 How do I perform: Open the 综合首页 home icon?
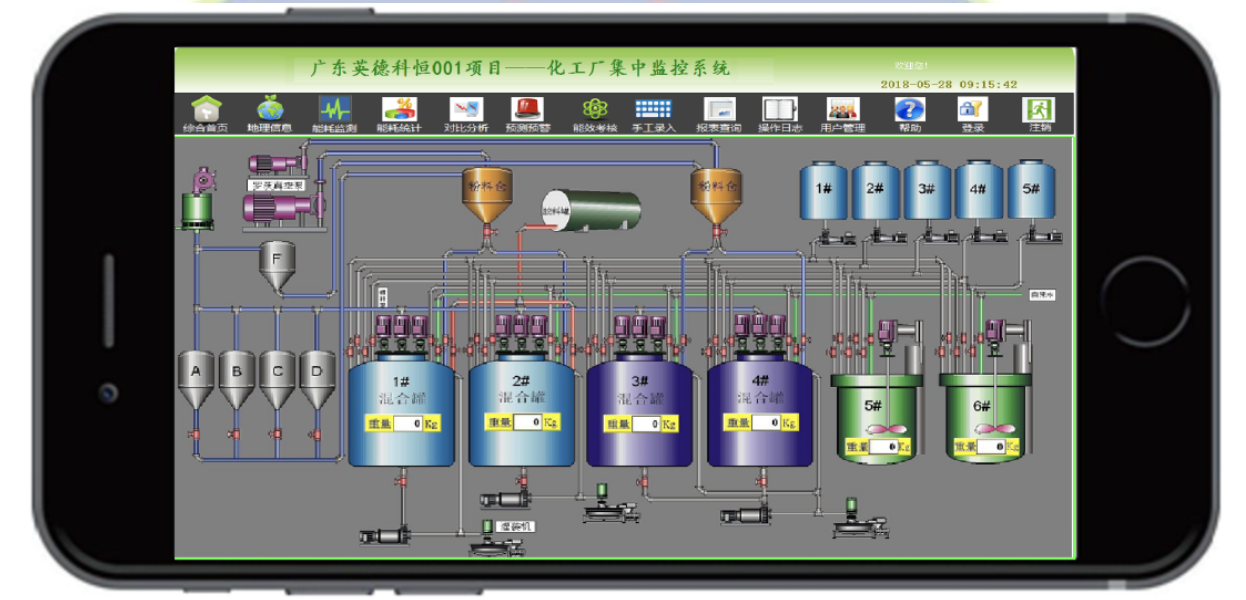coord(205,109)
